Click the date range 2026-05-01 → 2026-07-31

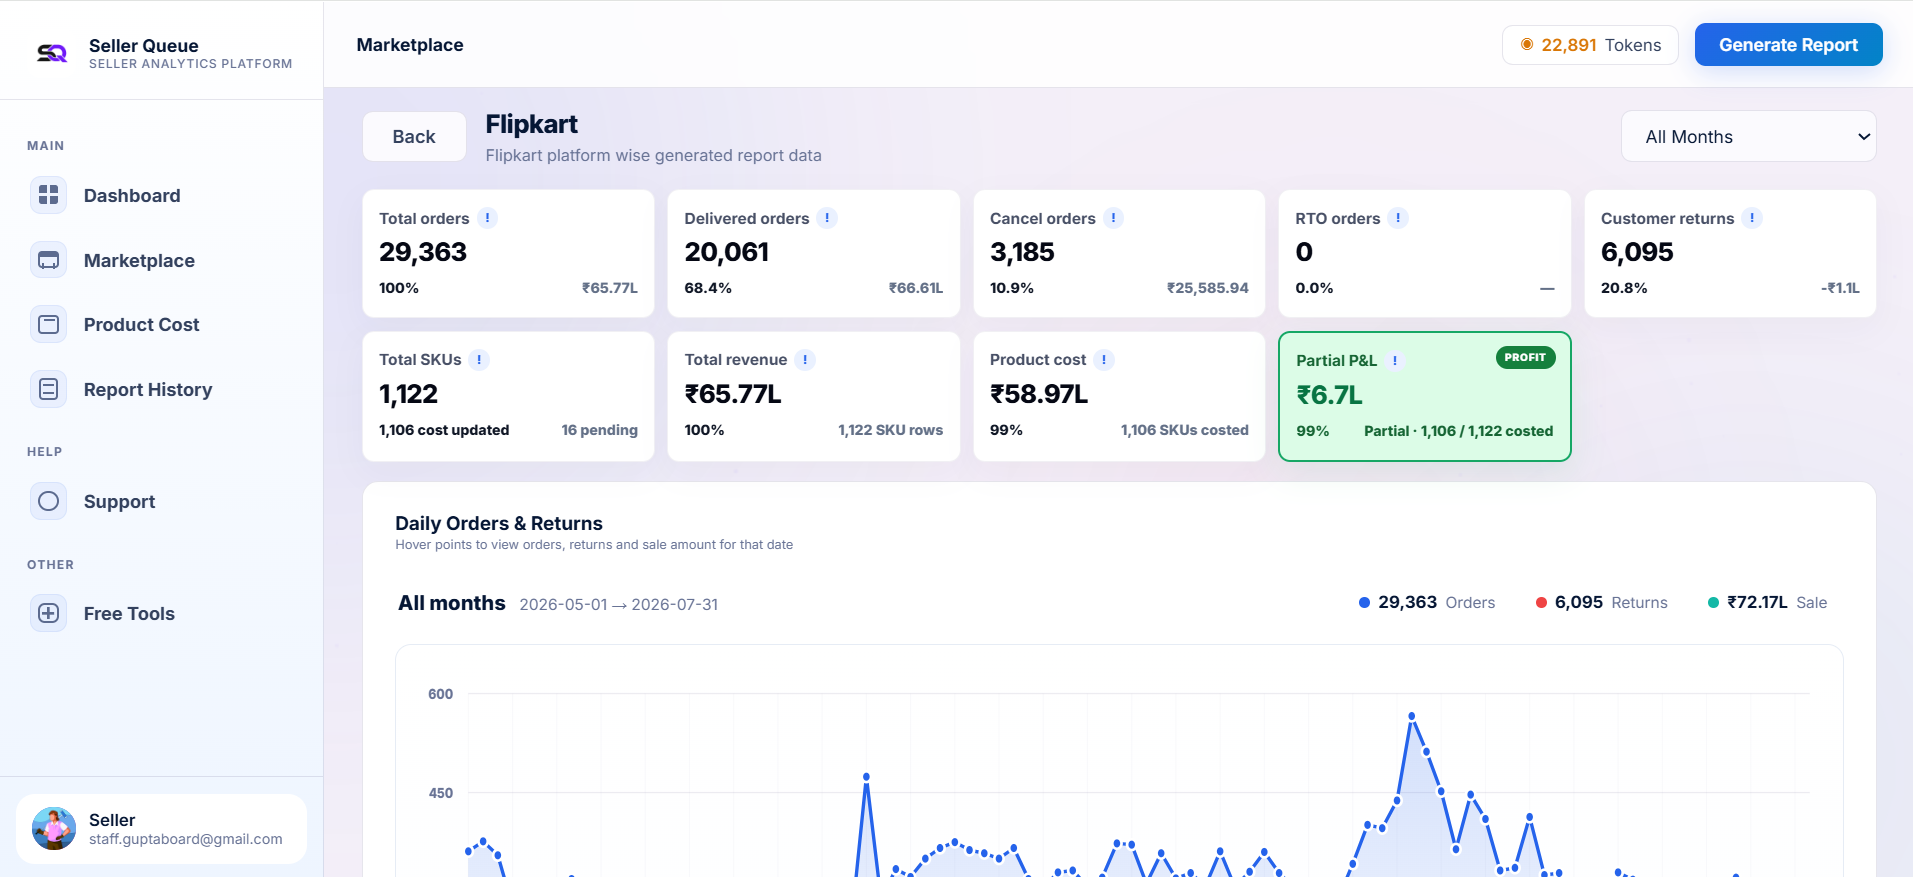click(x=619, y=604)
